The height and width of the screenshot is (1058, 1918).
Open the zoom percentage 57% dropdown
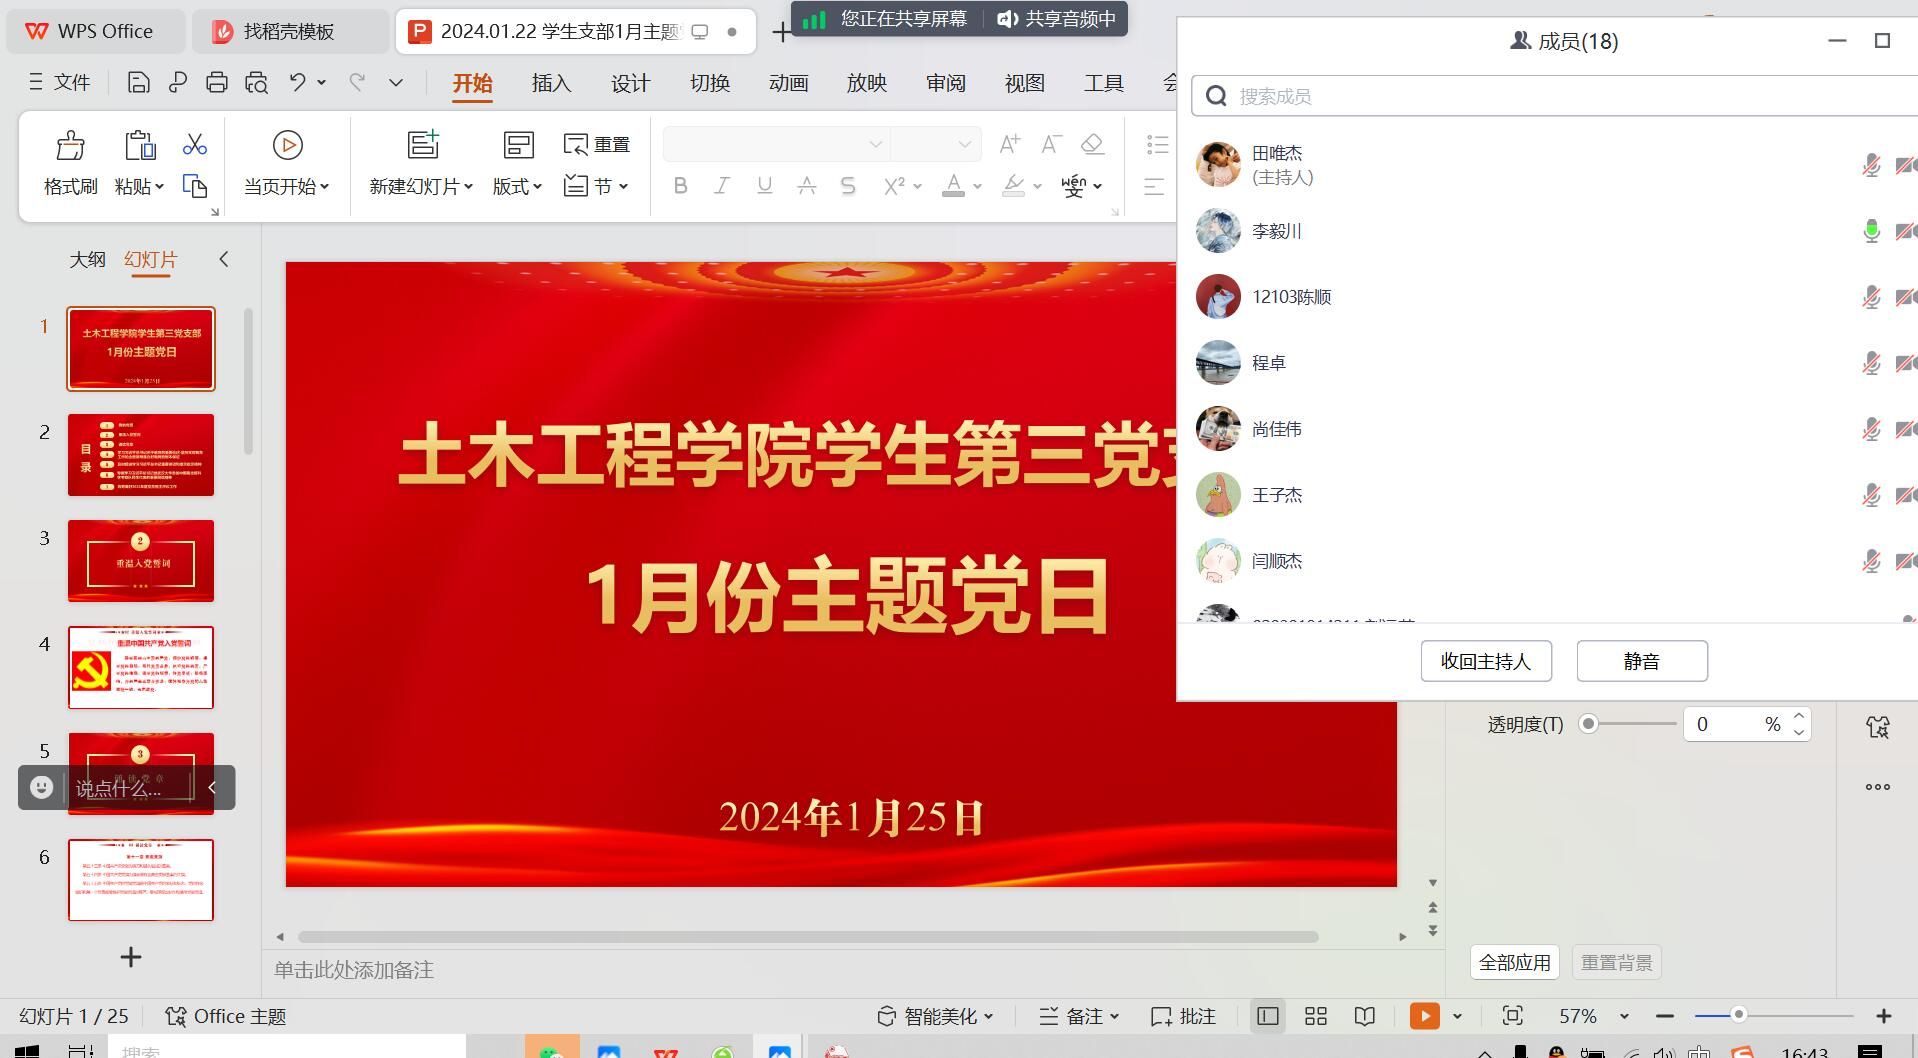coord(1624,1016)
